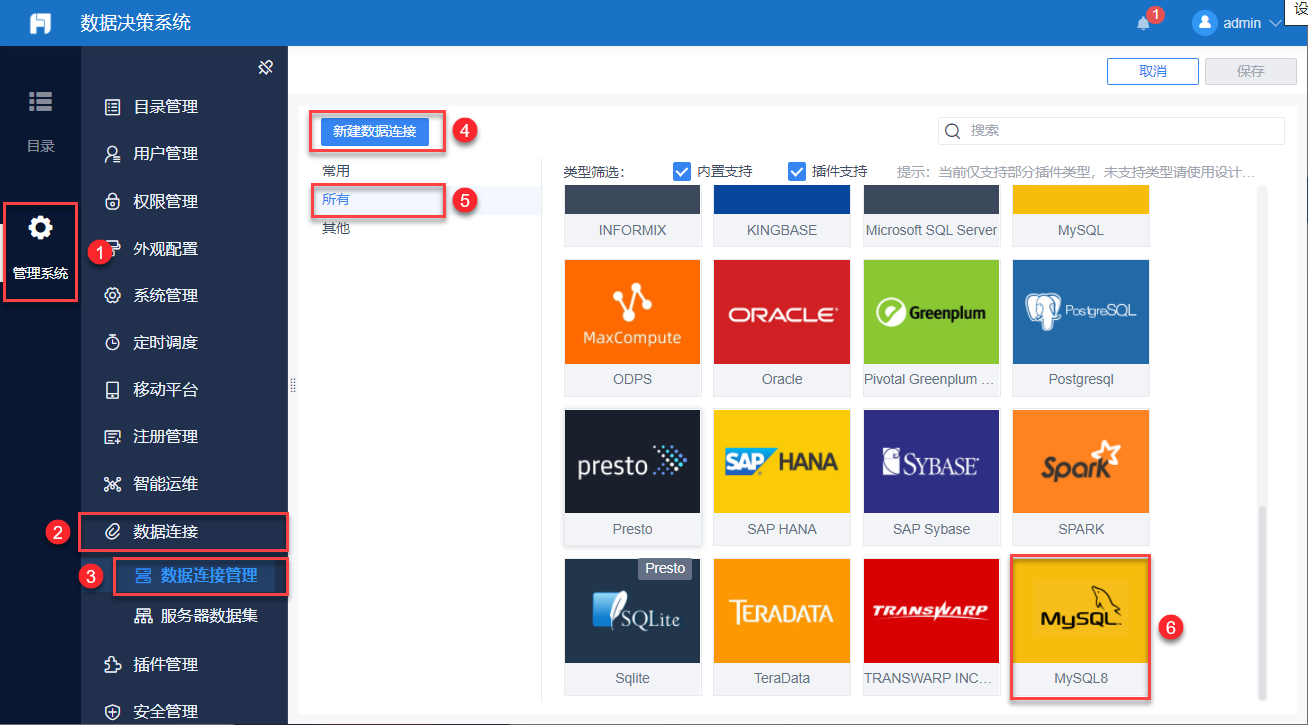Select the SAP HANA tile

[x=782, y=477]
